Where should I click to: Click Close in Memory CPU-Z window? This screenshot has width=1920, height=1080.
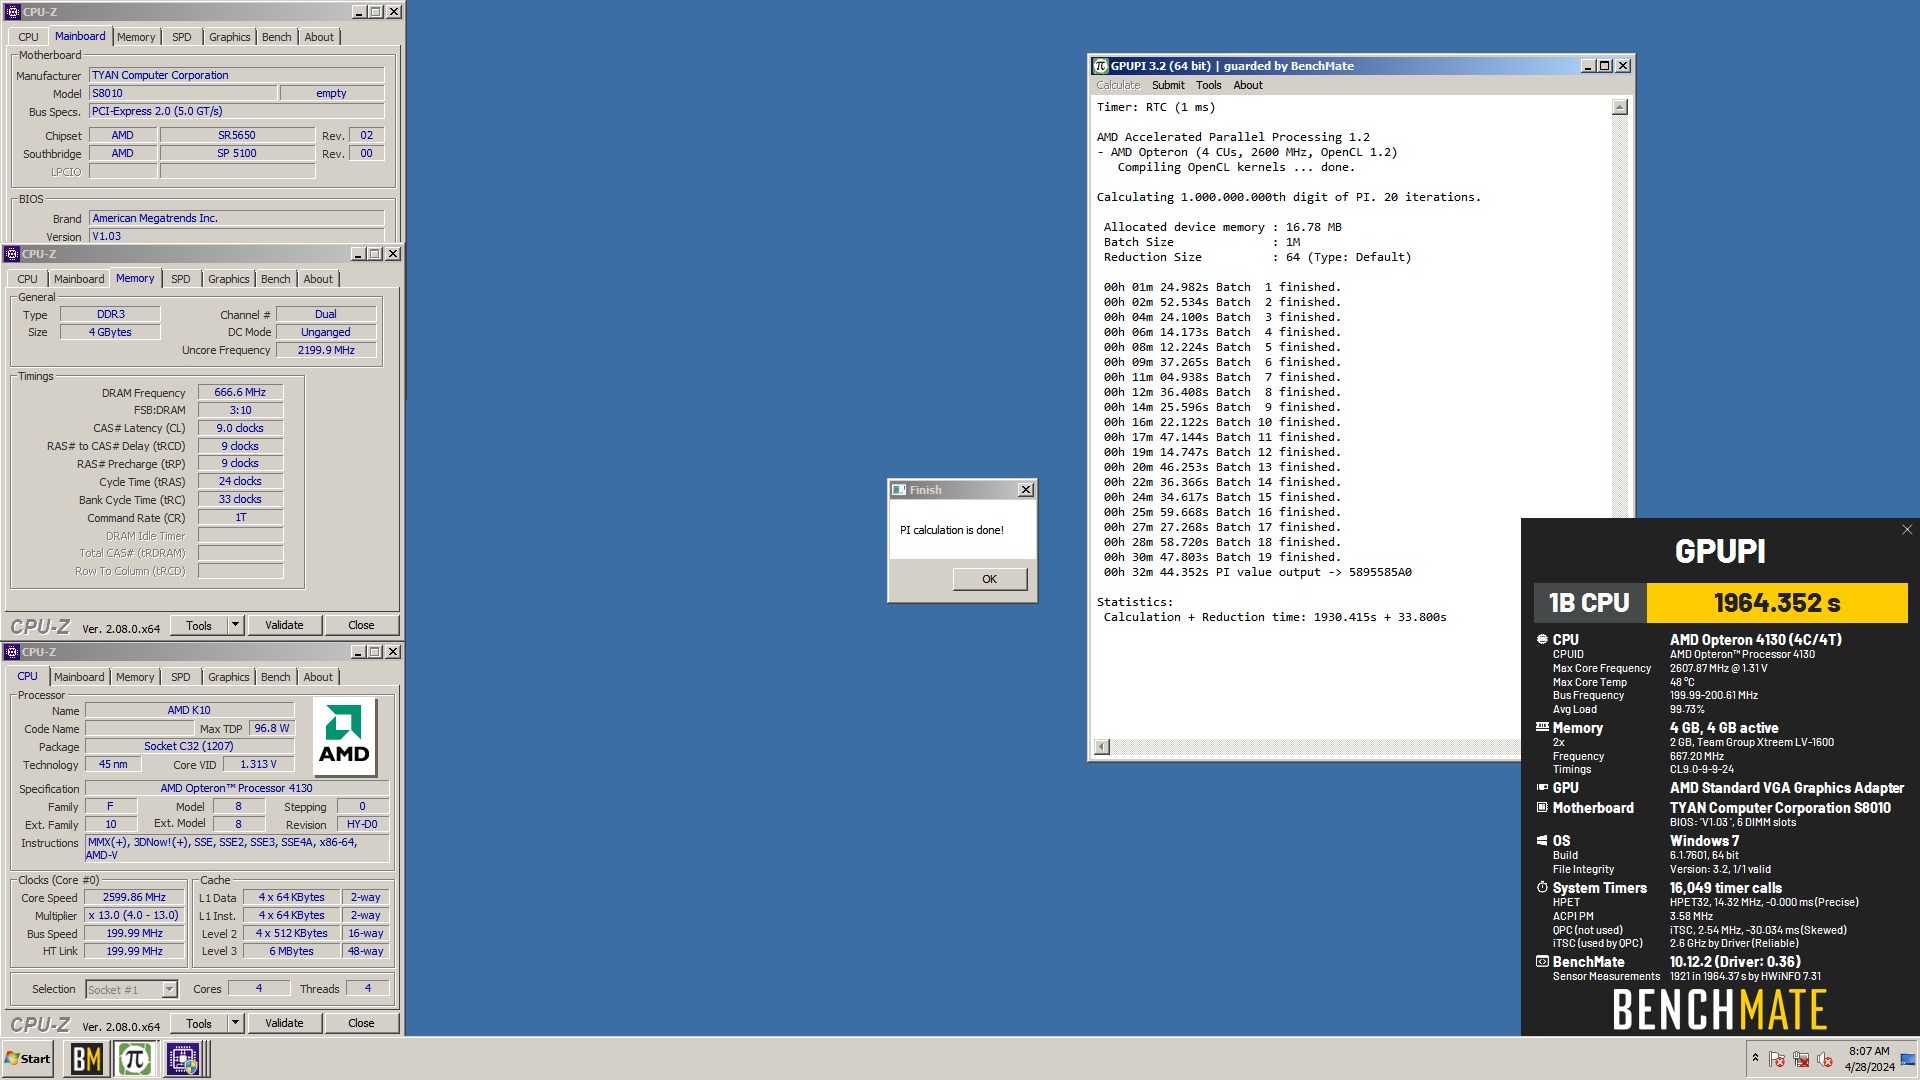tap(361, 625)
